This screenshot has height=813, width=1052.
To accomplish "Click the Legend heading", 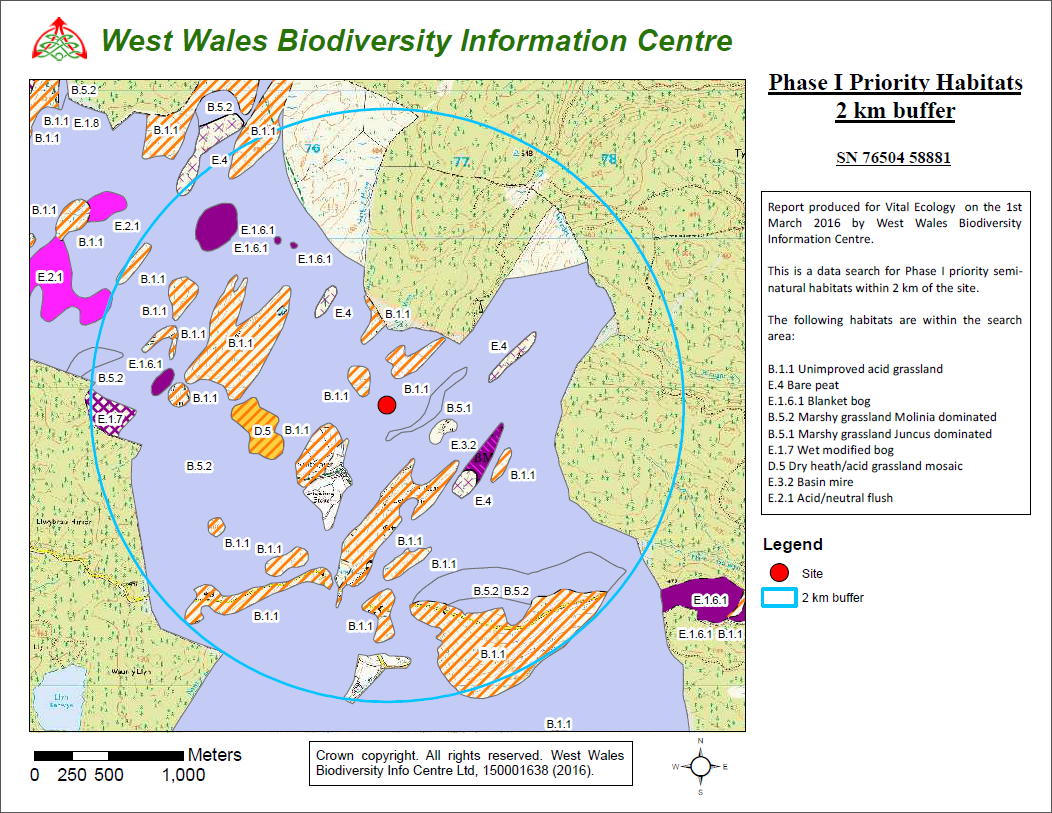I will point(792,545).
